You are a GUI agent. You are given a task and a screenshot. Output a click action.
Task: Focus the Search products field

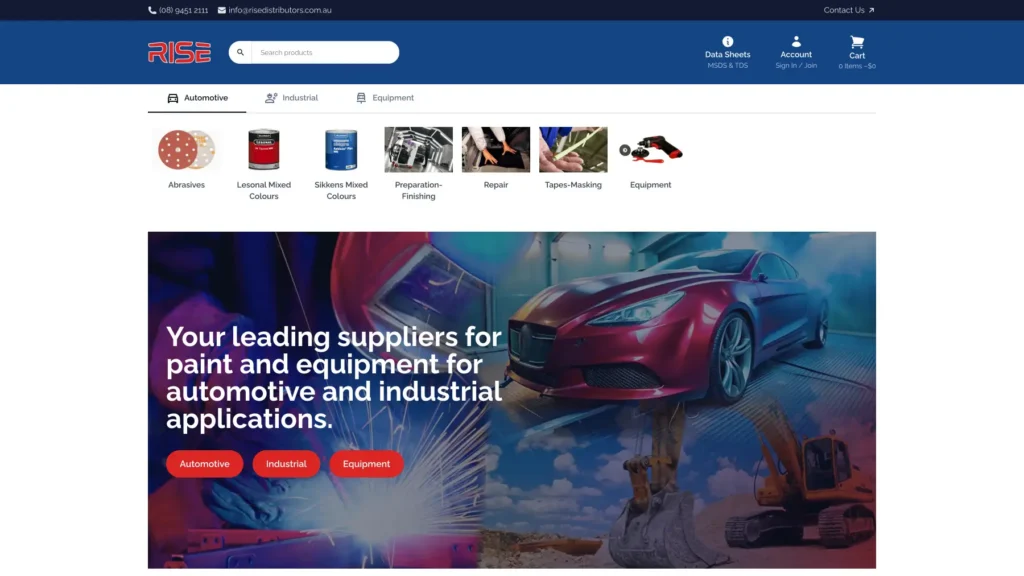click(x=325, y=52)
